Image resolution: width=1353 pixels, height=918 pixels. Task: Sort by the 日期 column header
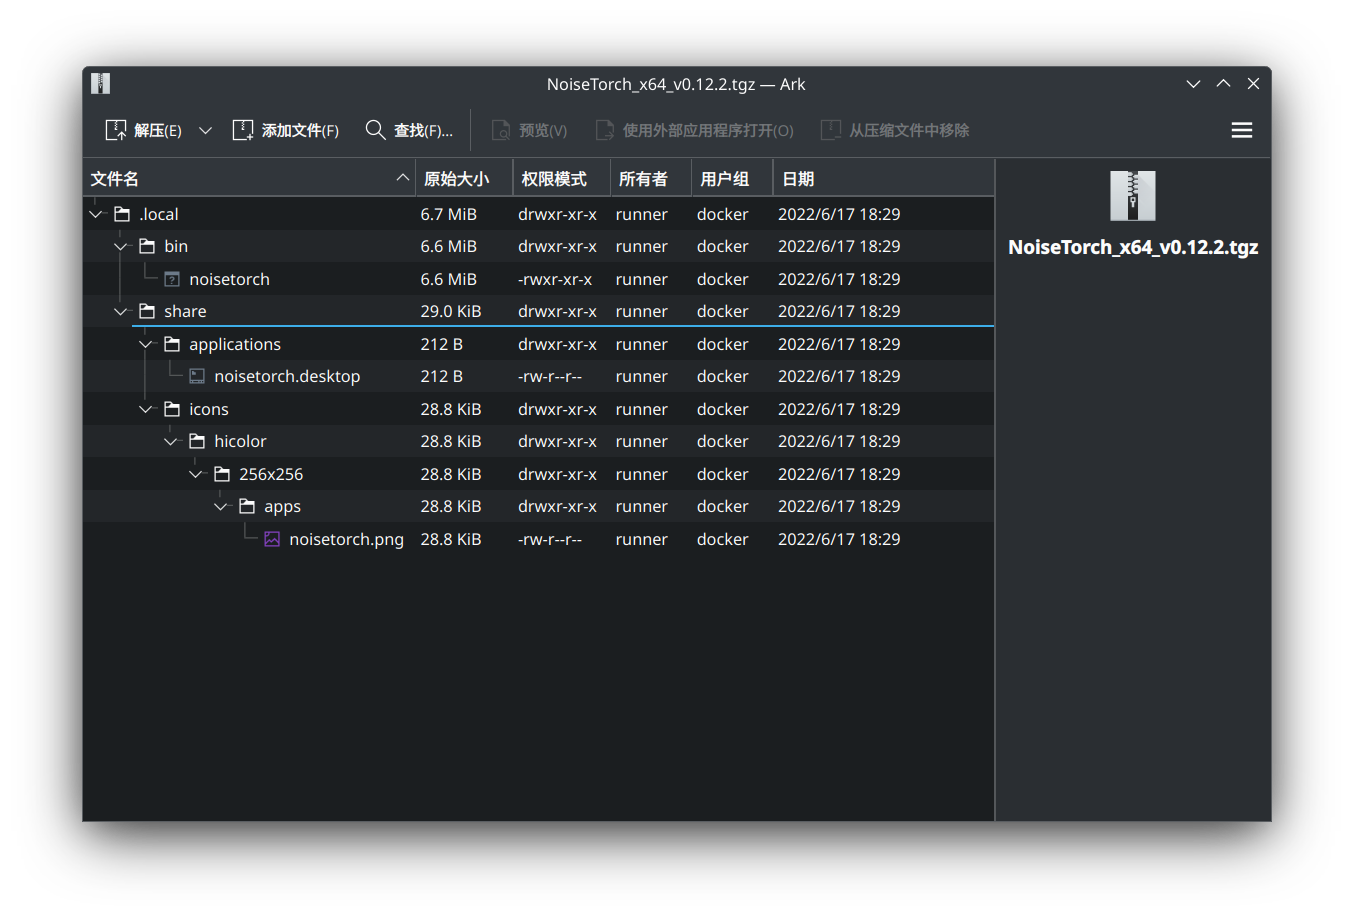[884, 178]
